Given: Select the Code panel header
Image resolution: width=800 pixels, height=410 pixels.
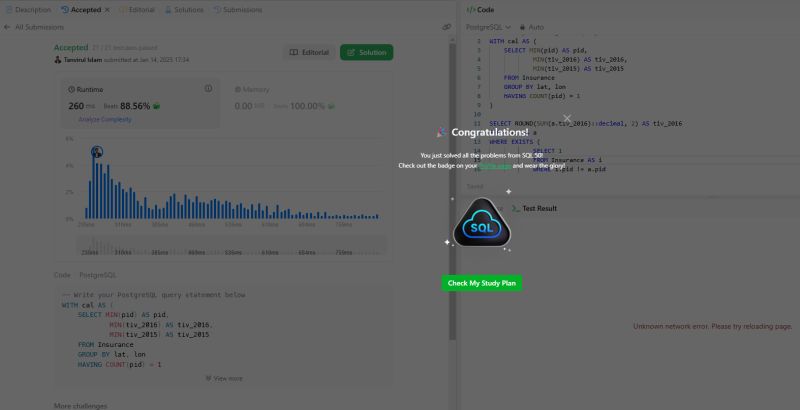Looking at the screenshot, I should pyautogui.click(x=481, y=10).
